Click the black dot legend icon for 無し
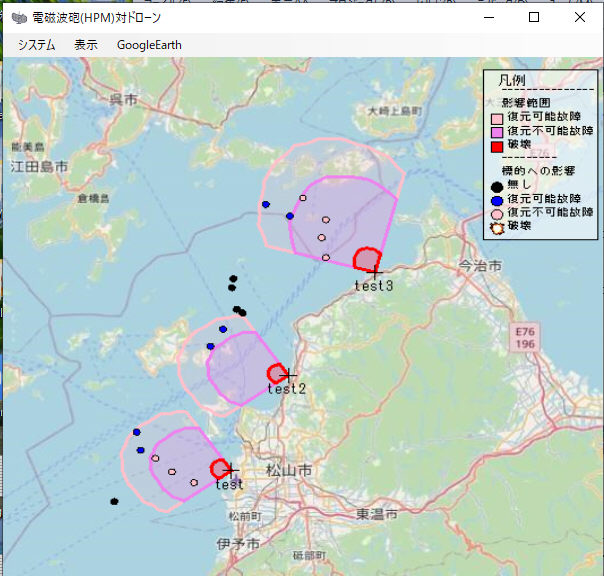The width and height of the screenshot is (604, 576). pos(496,185)
